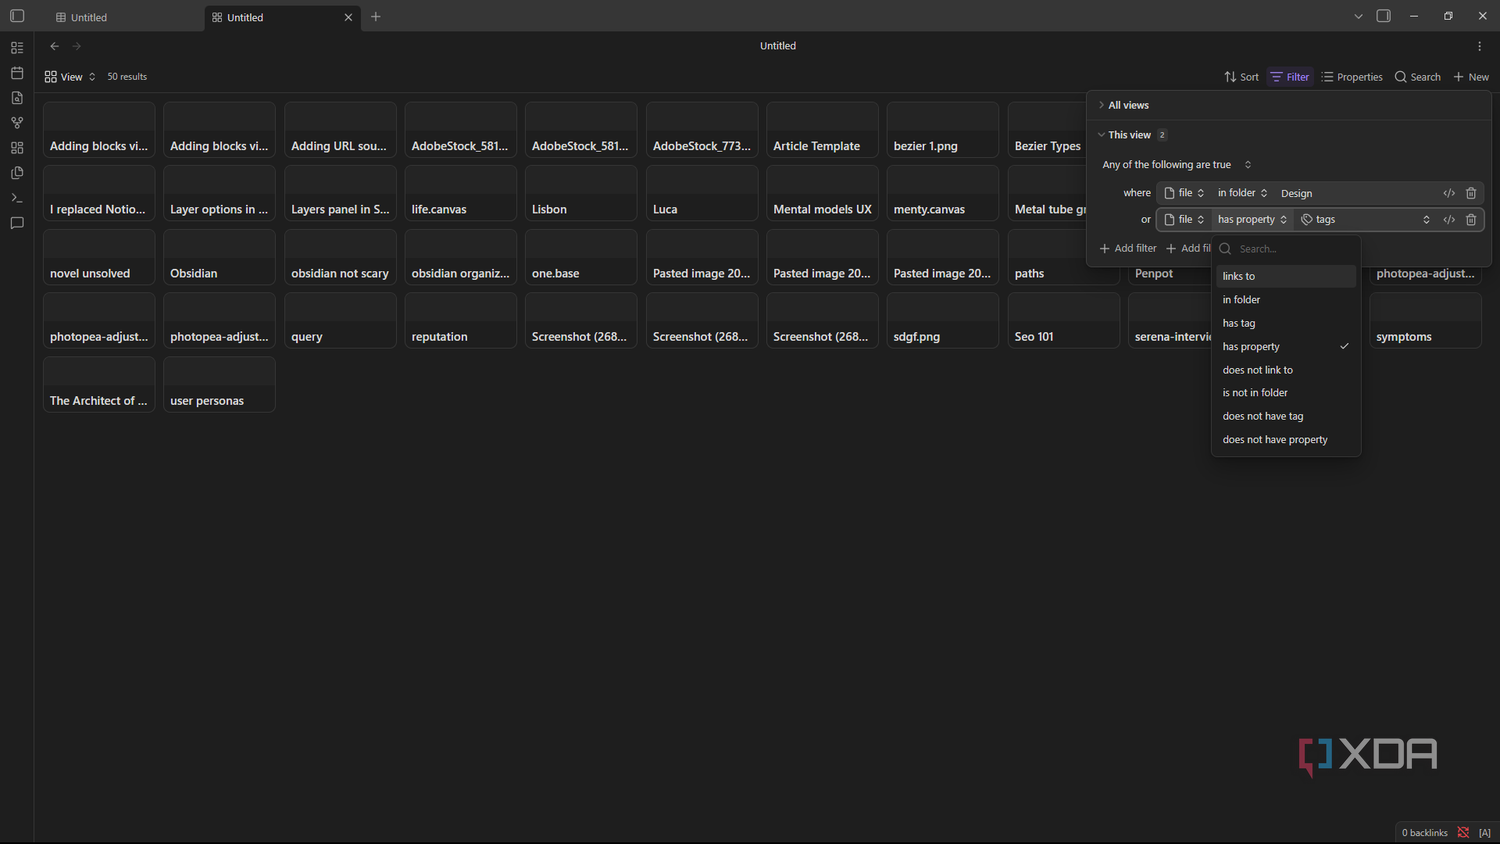Choose 'has tag' in the operator menu

point(1286,323)
